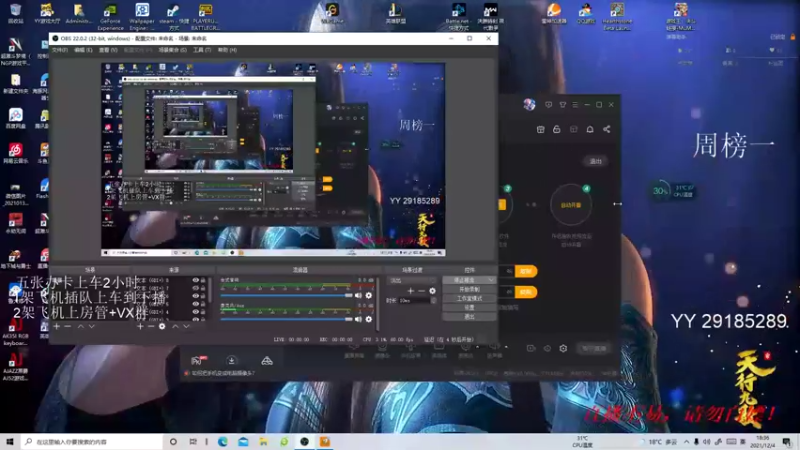Open the Battle.net desktop shortcut

[x=457, y=16]
